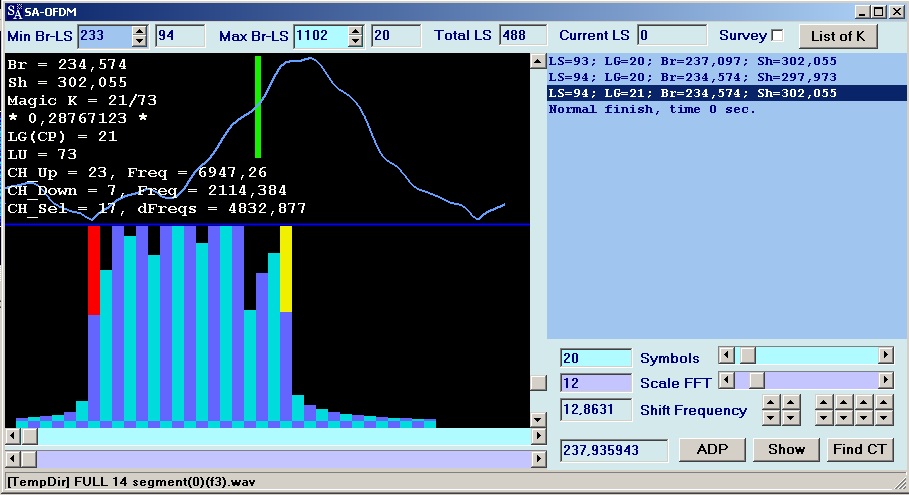
Task: Click the graph panel's scrollbar up arrow
Action: [538, 61]
